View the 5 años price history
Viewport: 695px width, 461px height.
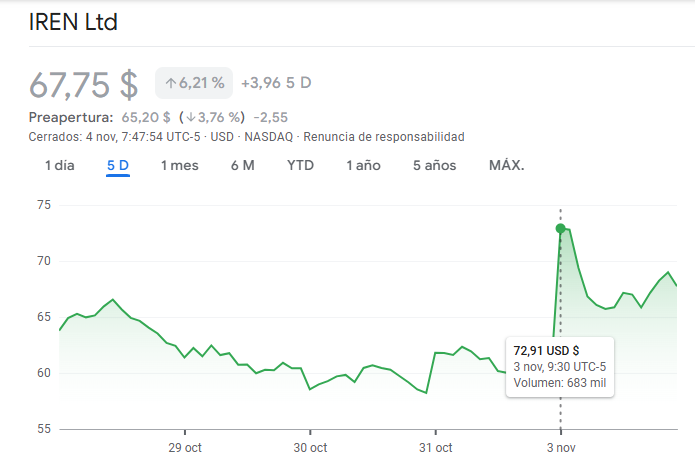pyautogui.click(x=434, y=165)
